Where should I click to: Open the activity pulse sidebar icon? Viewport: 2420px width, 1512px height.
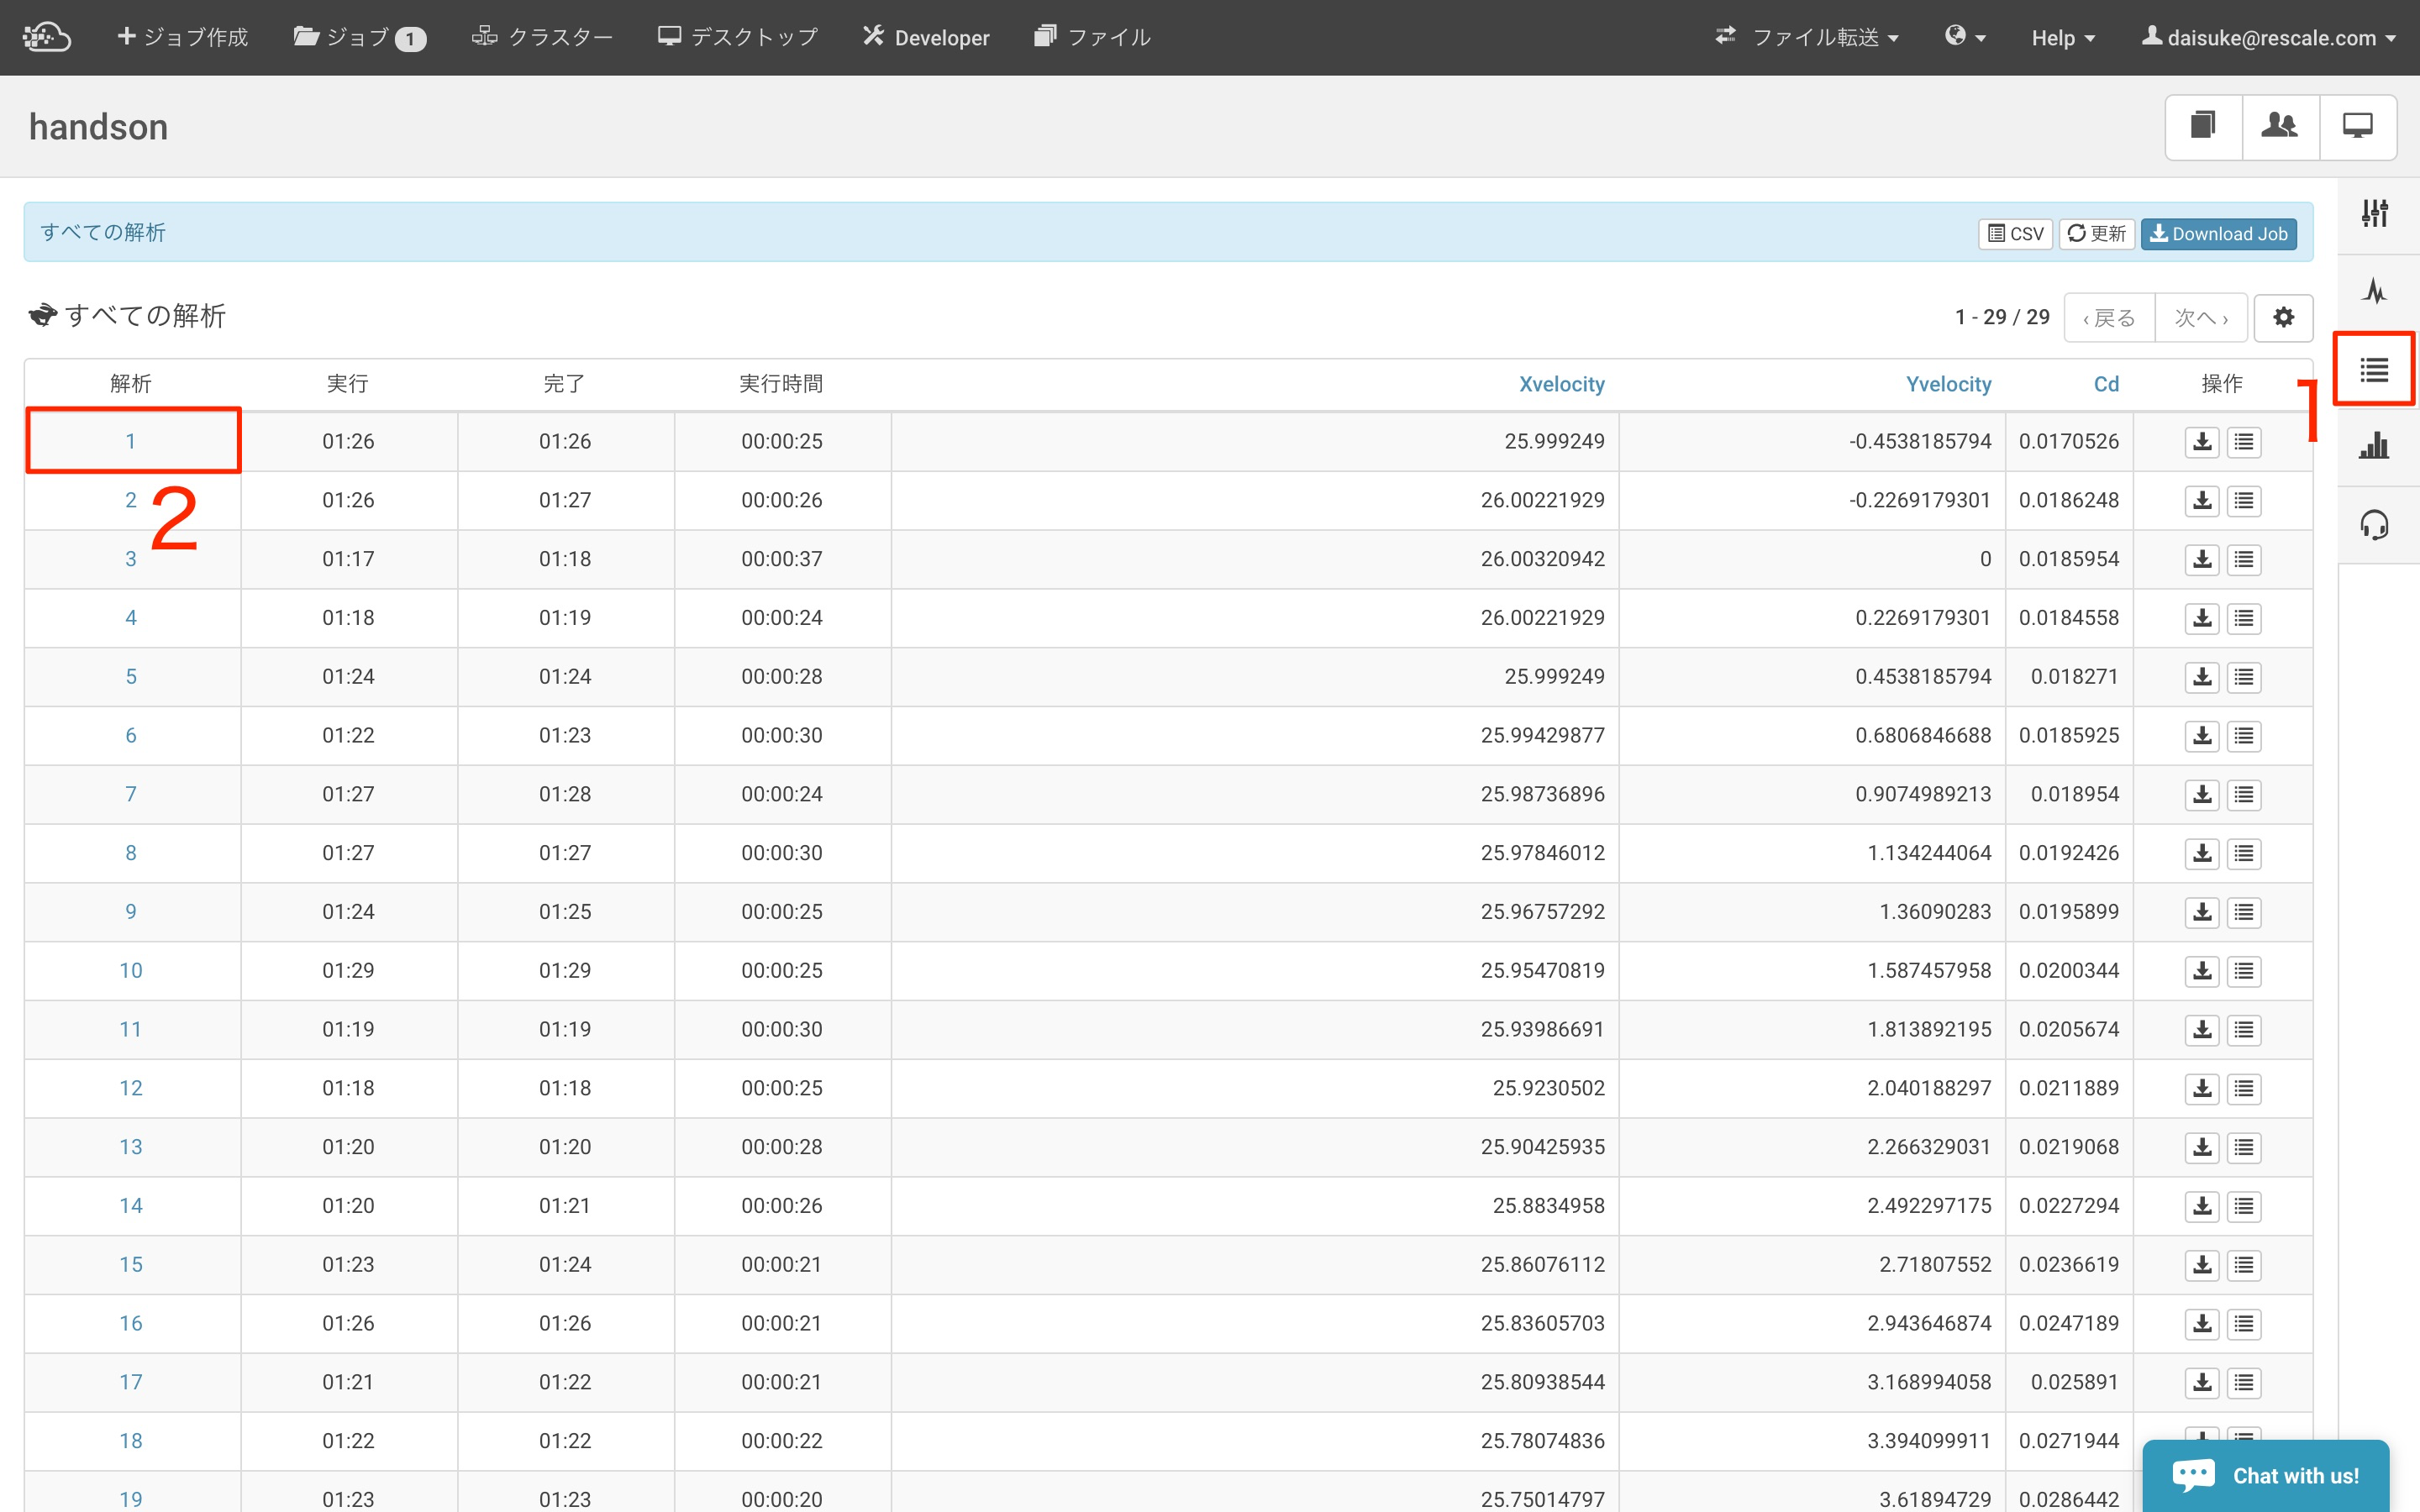tap(2374, 291)
